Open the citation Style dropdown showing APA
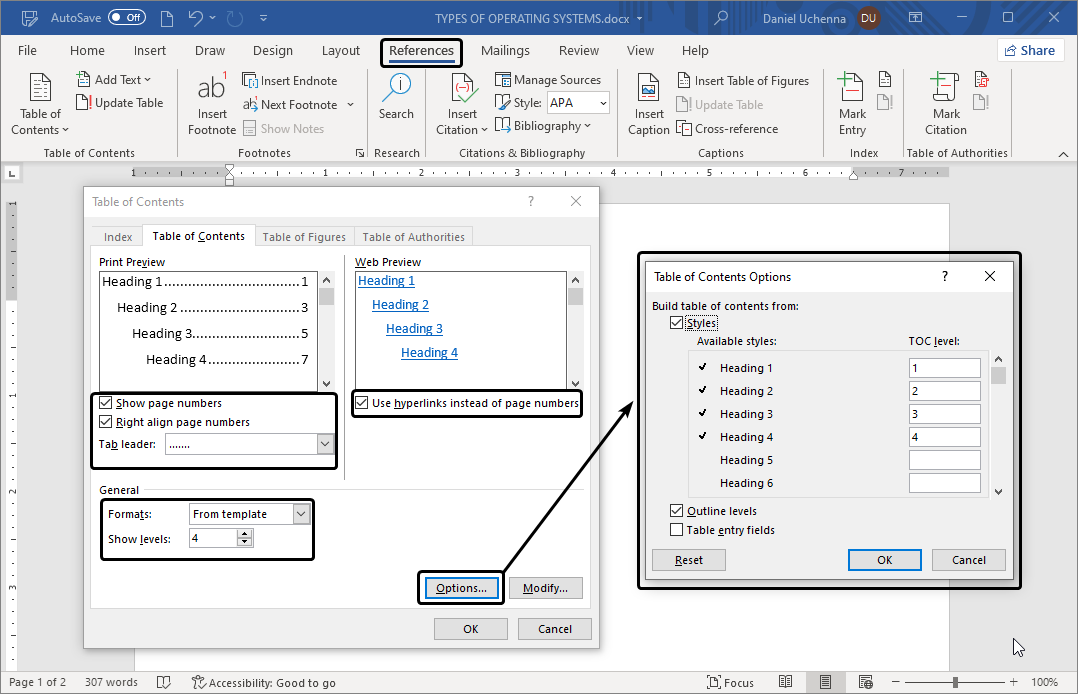The width and height of the screenshot is (1078, 694). pyautogui.click(x=577, y=103)
